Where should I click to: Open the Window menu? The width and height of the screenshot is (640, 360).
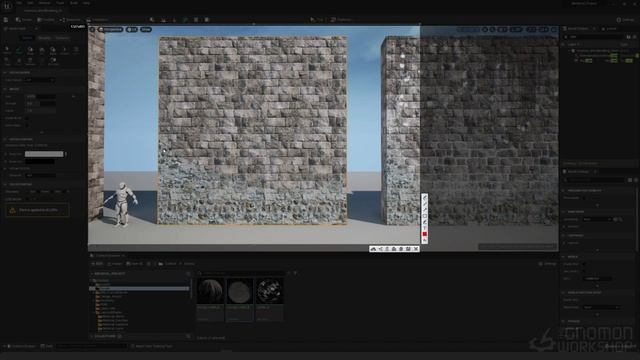point(44,3)
